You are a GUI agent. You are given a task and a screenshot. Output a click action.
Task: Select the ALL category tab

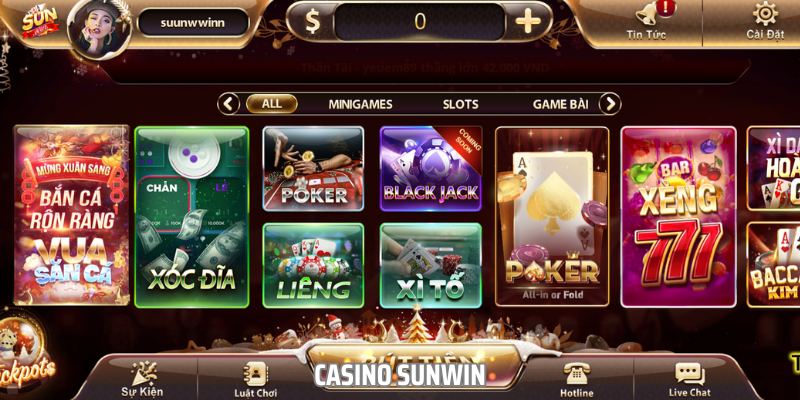(x=271, y=104)
